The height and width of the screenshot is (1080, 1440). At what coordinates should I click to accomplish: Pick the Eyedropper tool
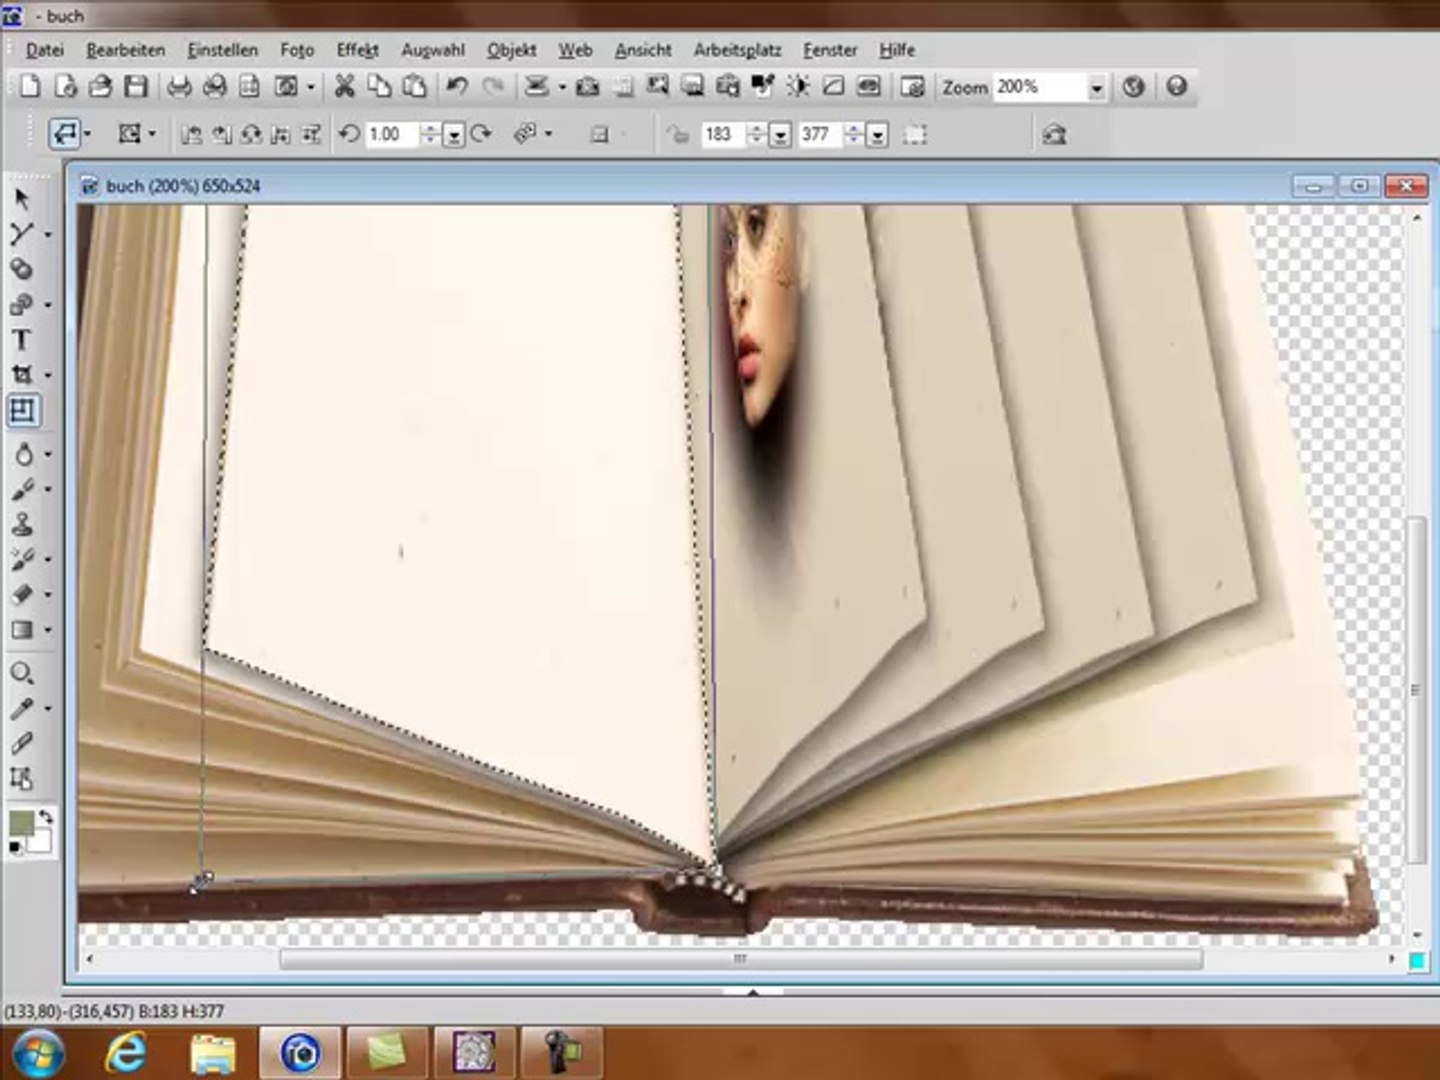(x=21, y=709)
